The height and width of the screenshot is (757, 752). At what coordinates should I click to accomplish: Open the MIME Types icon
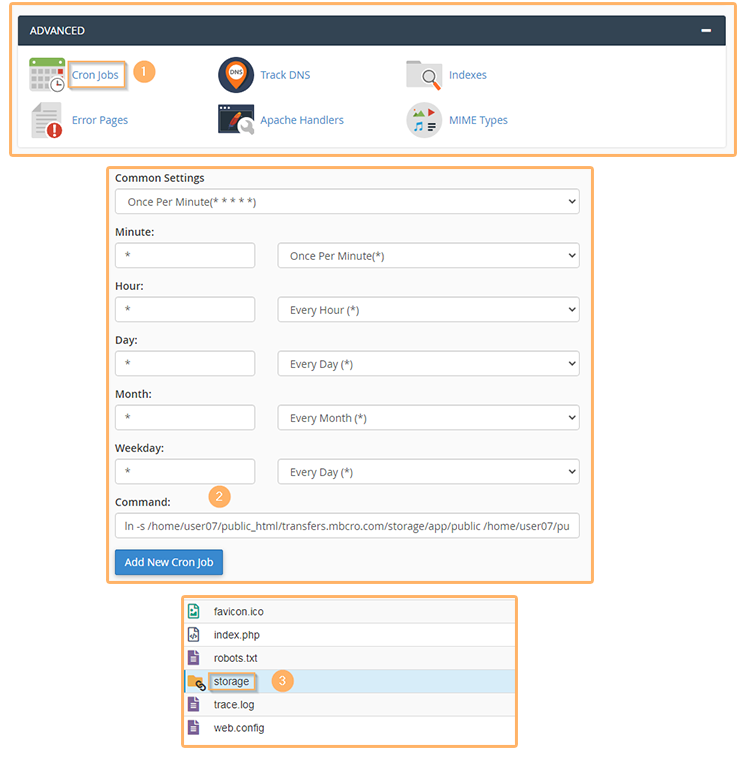[x=424, y=120]
